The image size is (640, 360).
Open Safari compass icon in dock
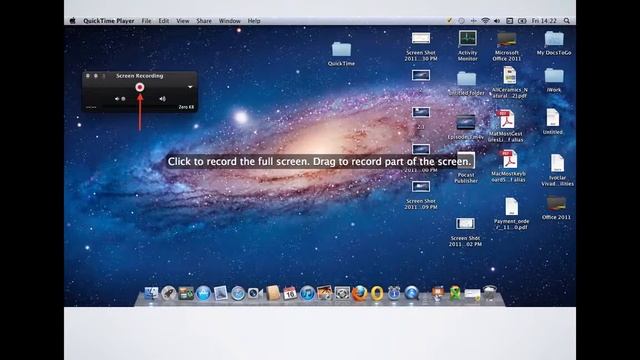[238, 293]
